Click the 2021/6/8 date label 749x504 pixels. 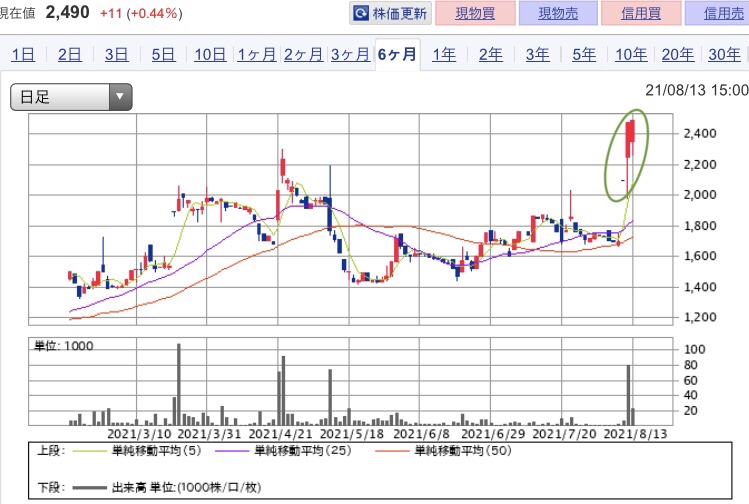click(421, 434)
